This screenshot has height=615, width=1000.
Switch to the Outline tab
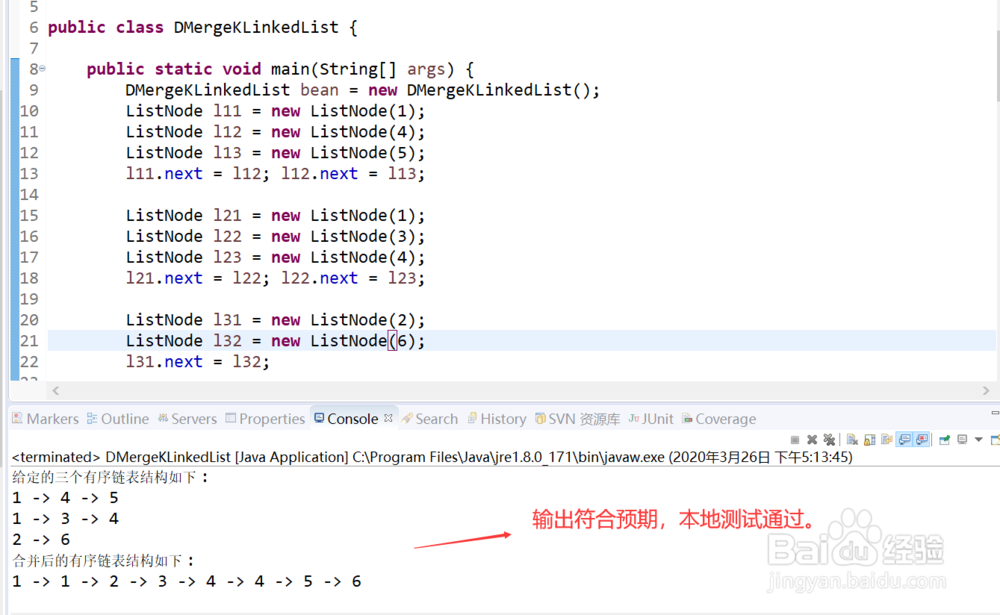118,419
